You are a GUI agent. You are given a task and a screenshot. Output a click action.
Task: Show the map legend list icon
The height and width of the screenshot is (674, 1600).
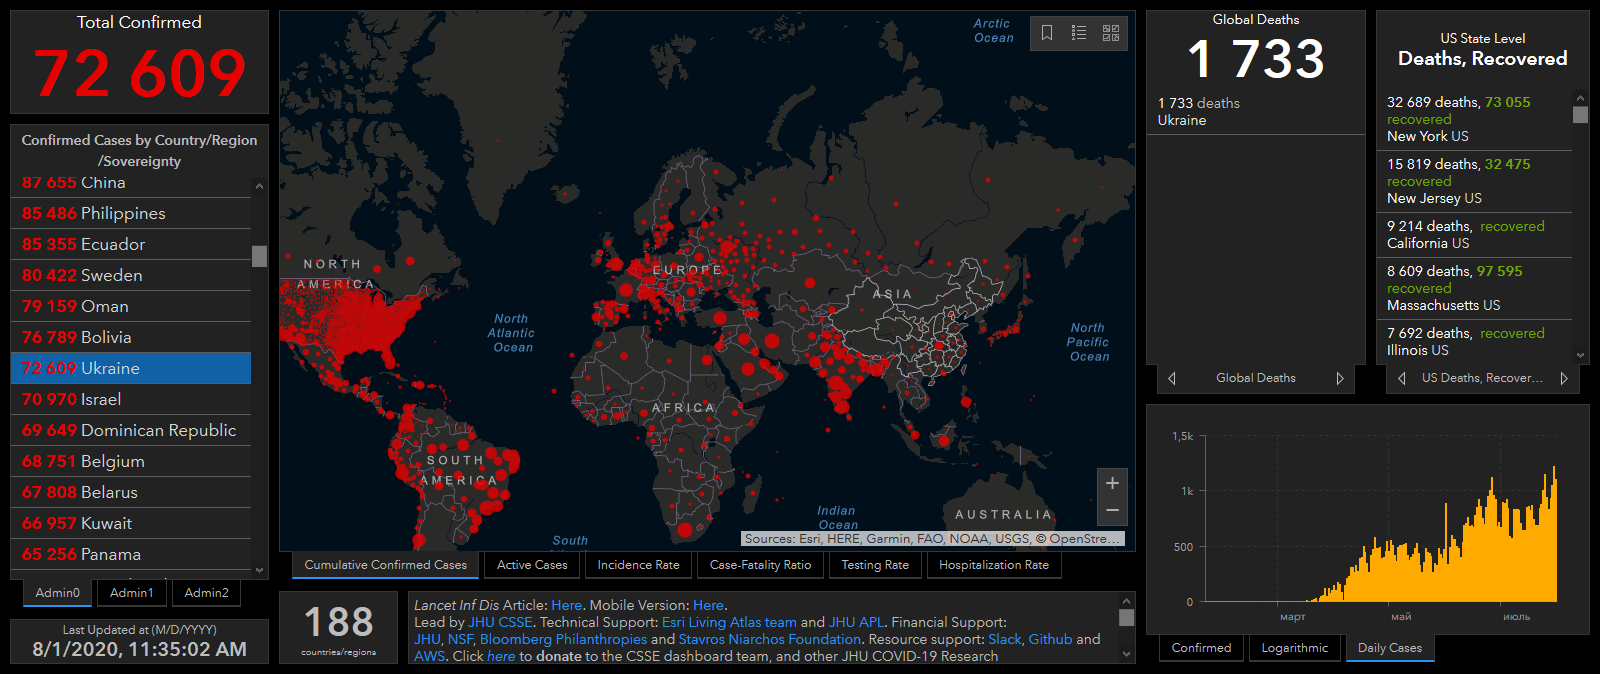pos(1079,33)
